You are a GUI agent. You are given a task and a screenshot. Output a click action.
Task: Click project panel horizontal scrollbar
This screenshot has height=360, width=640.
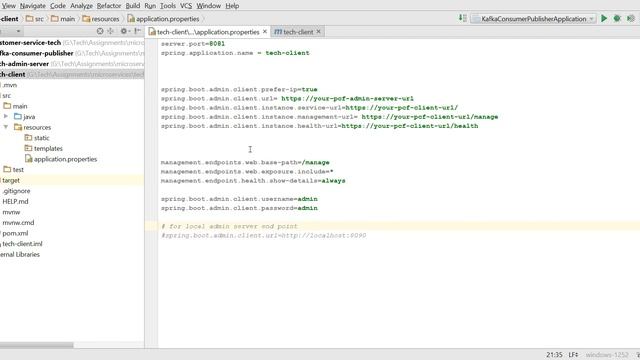tap(37, 345)
